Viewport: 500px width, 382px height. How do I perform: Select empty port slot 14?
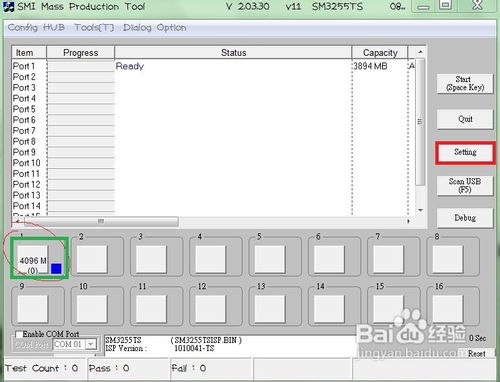(x=329, y=309)
